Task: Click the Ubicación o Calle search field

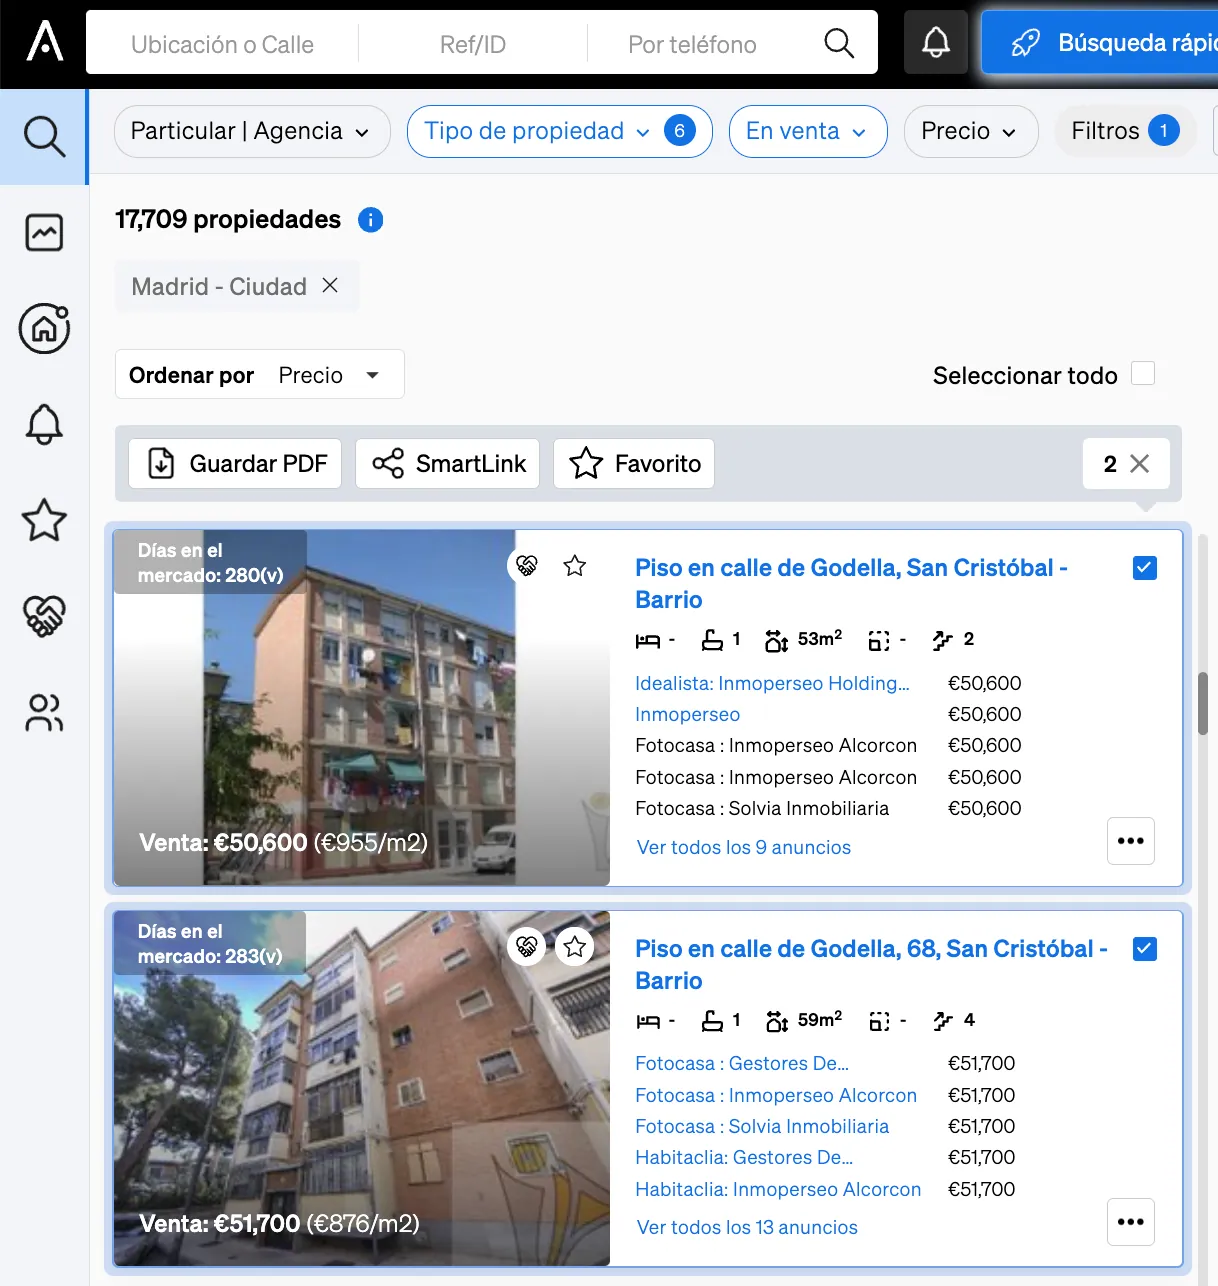Action: 222,44
